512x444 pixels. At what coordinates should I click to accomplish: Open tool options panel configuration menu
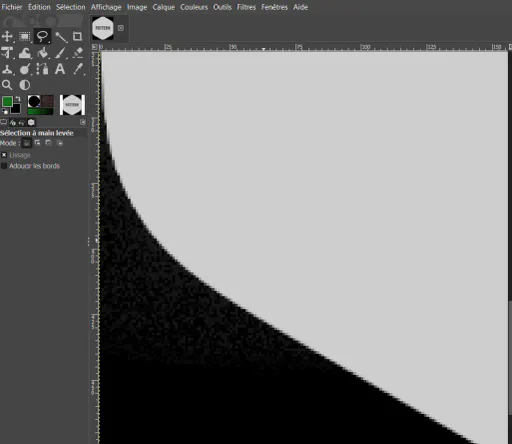[83, 122]
